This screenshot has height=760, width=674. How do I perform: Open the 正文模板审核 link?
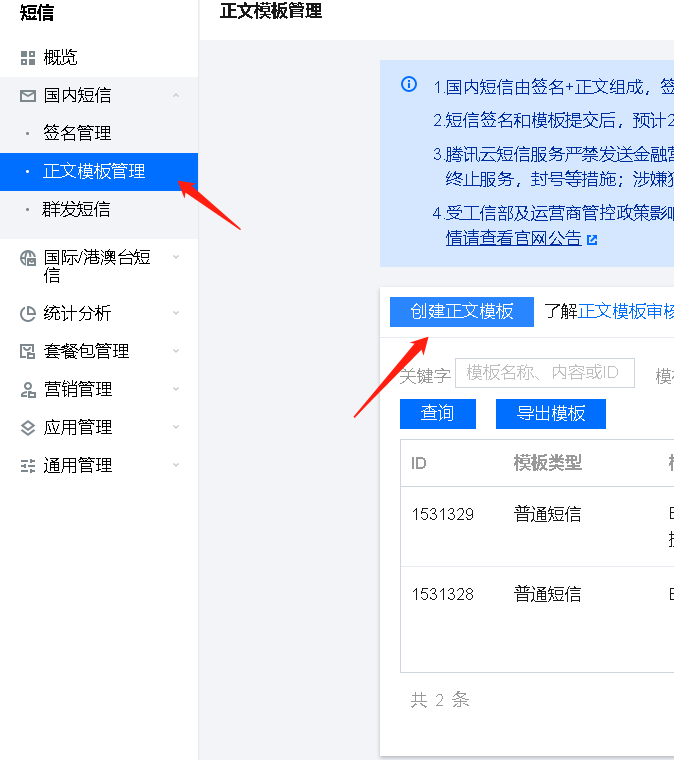click(626, 311)
